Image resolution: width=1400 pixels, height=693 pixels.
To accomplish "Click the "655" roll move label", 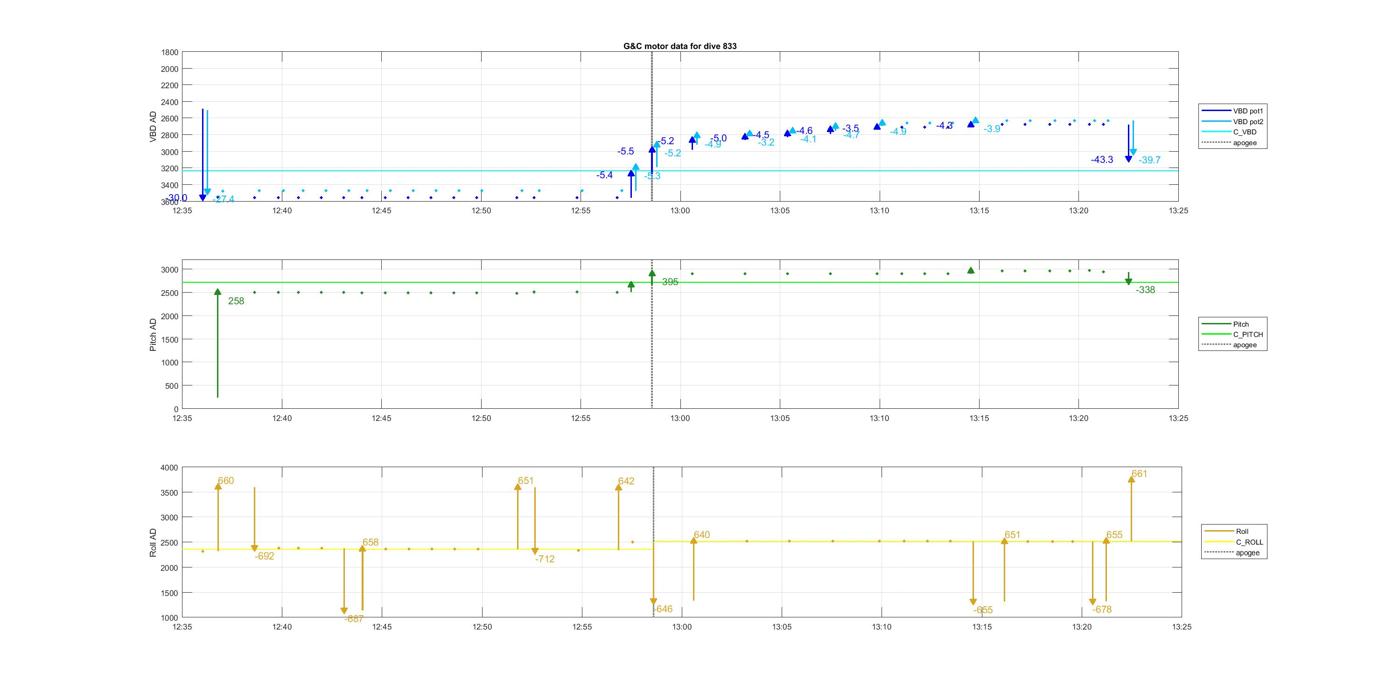I will click(1115, 535).
